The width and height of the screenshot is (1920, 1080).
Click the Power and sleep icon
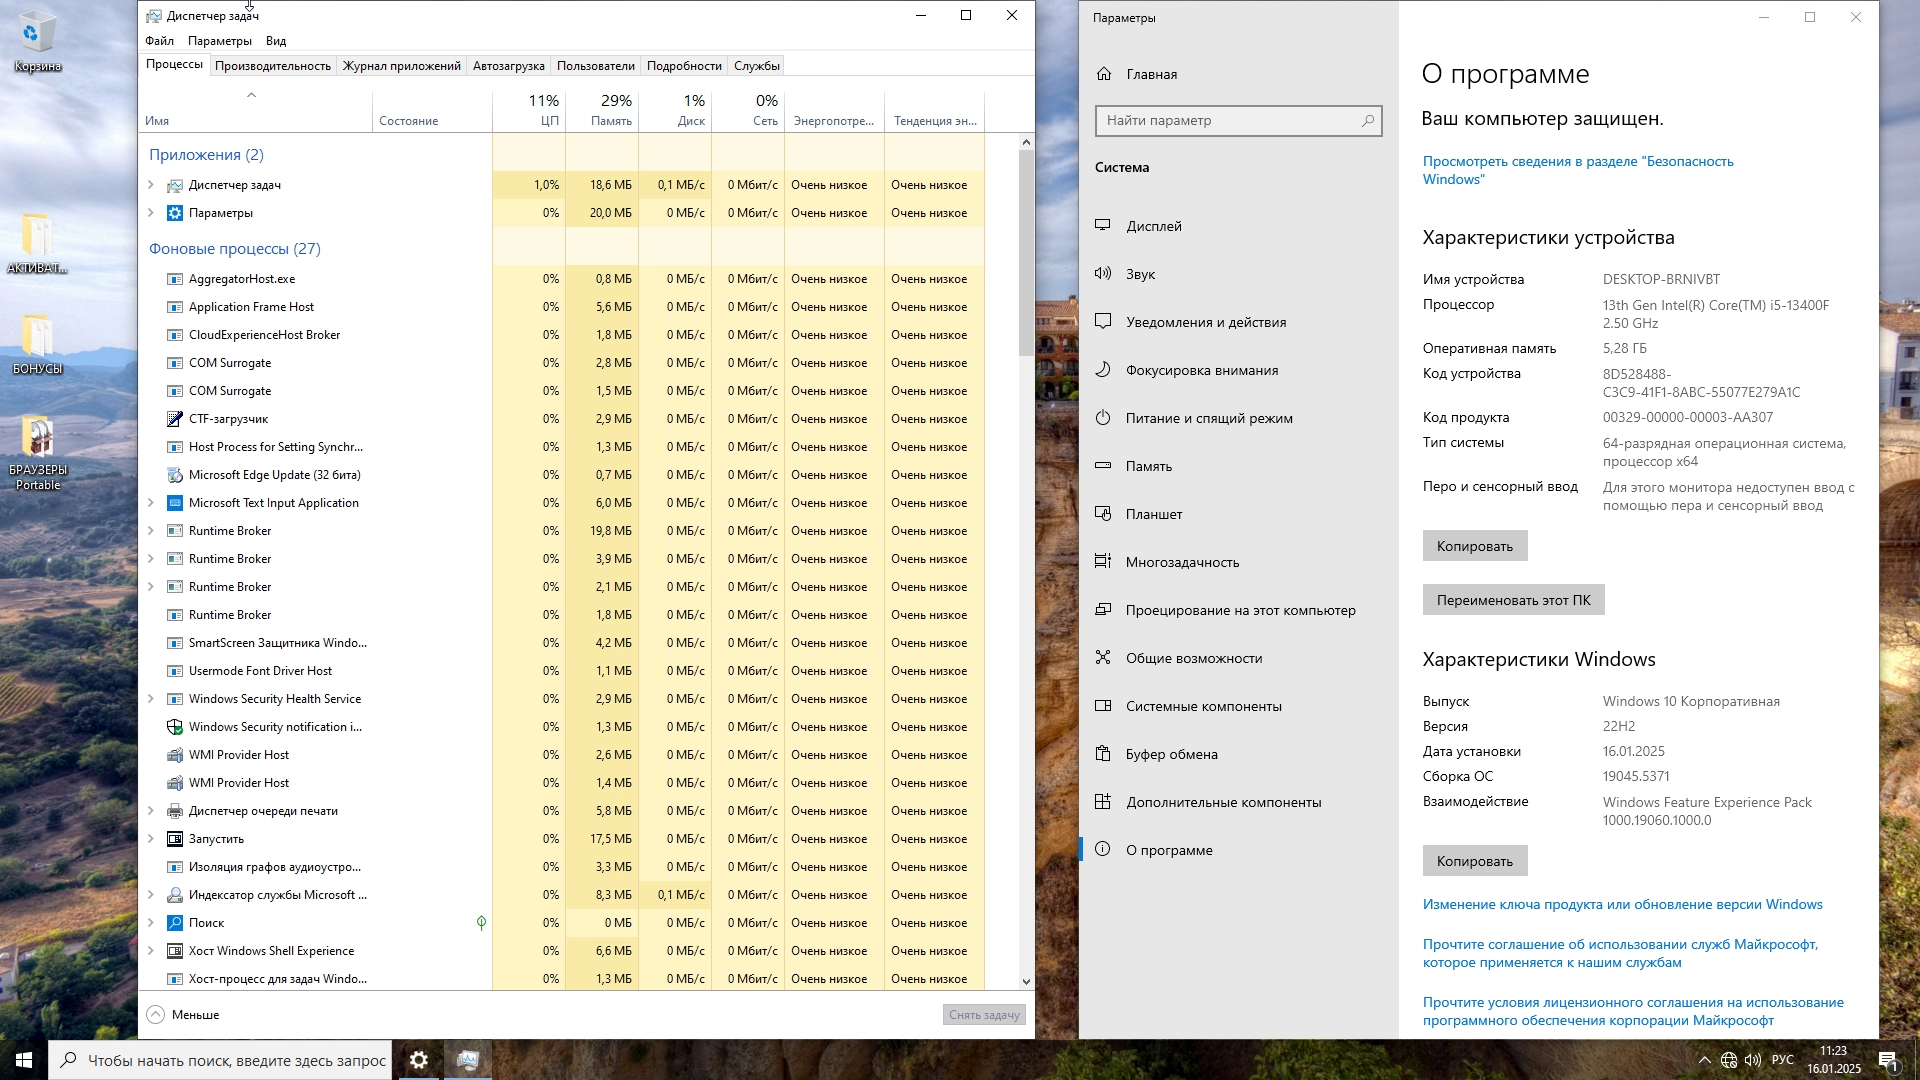pos(1103,417)
